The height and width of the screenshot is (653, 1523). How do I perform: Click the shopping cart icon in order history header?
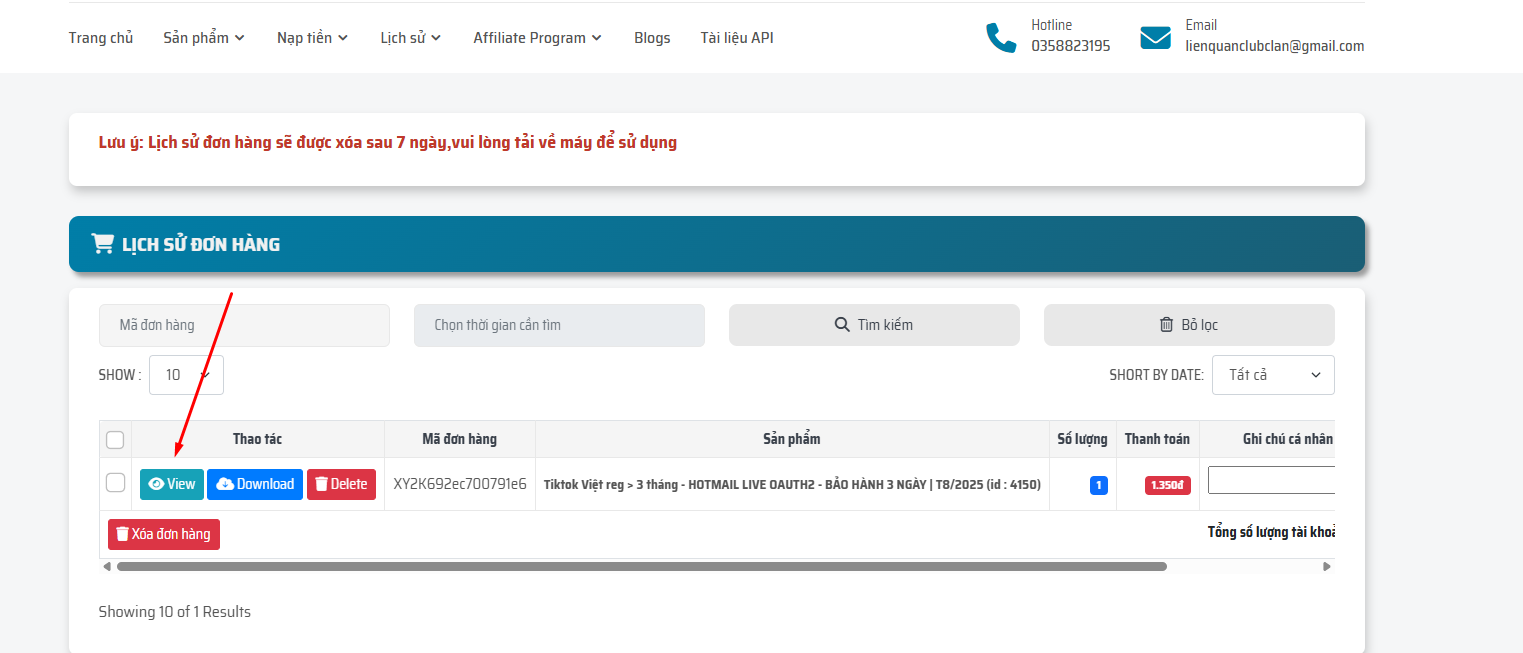click(x=102, y=243)
